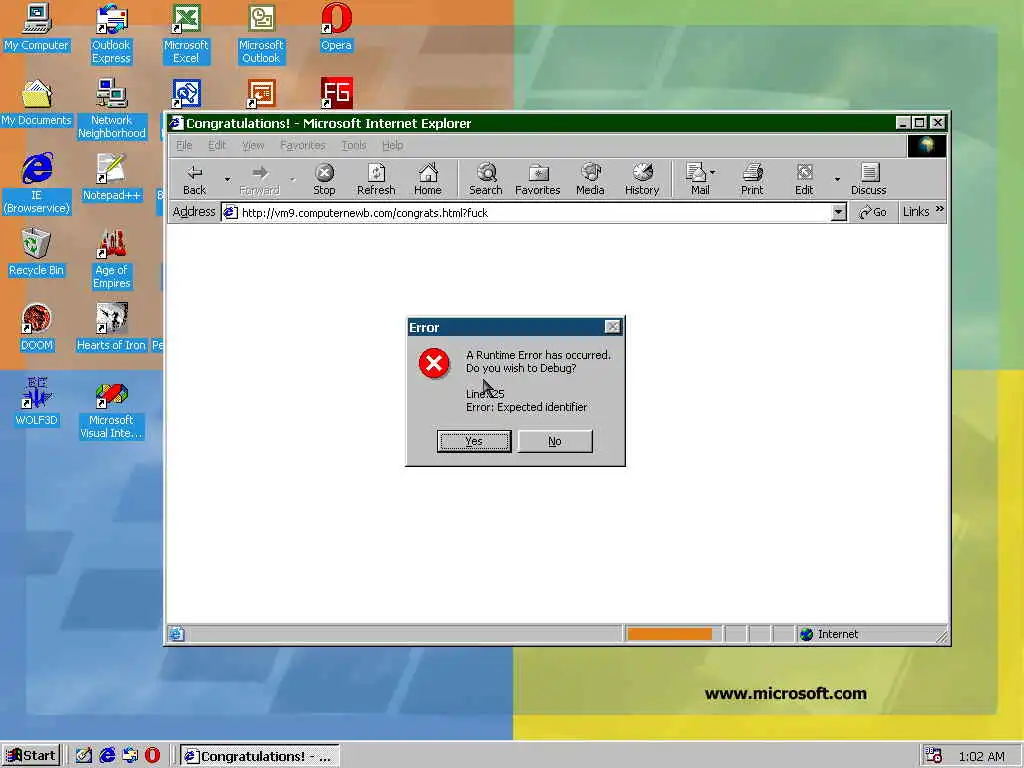Click the orange progress bar in status bar
1024x768 pixels.
pos(669,633)
